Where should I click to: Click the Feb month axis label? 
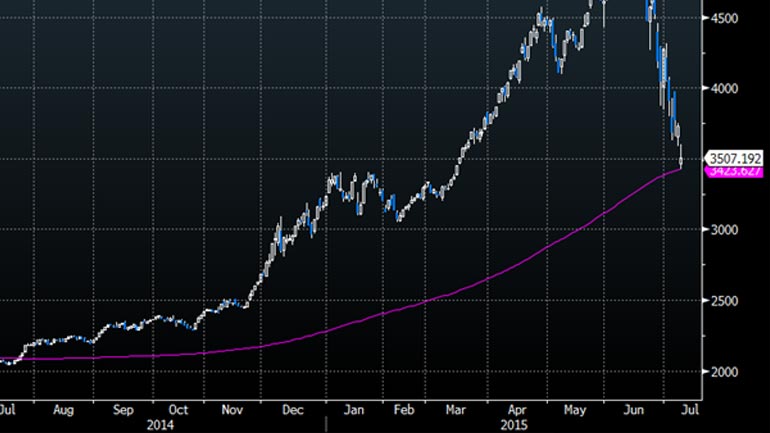405,410
